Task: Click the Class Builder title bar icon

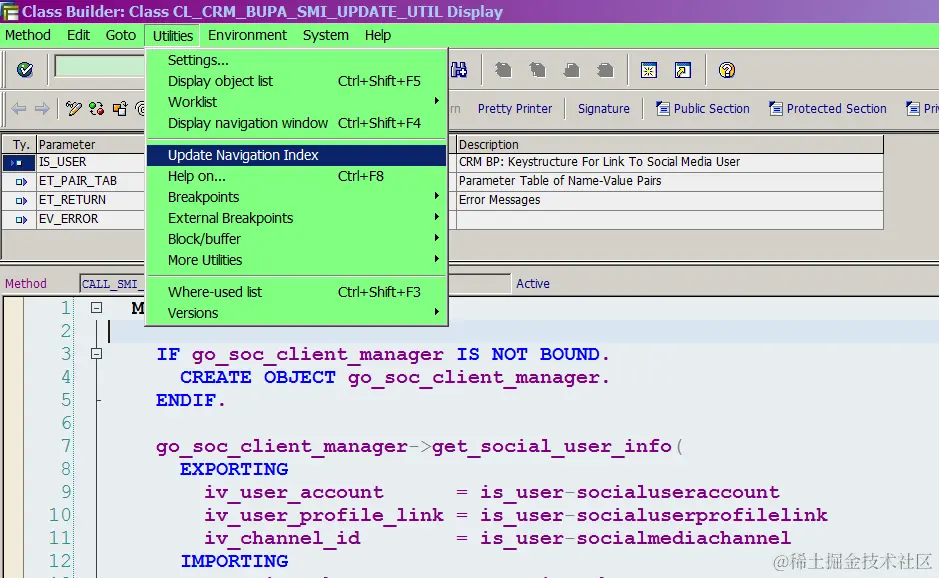Action: click(x=10, y=11)
